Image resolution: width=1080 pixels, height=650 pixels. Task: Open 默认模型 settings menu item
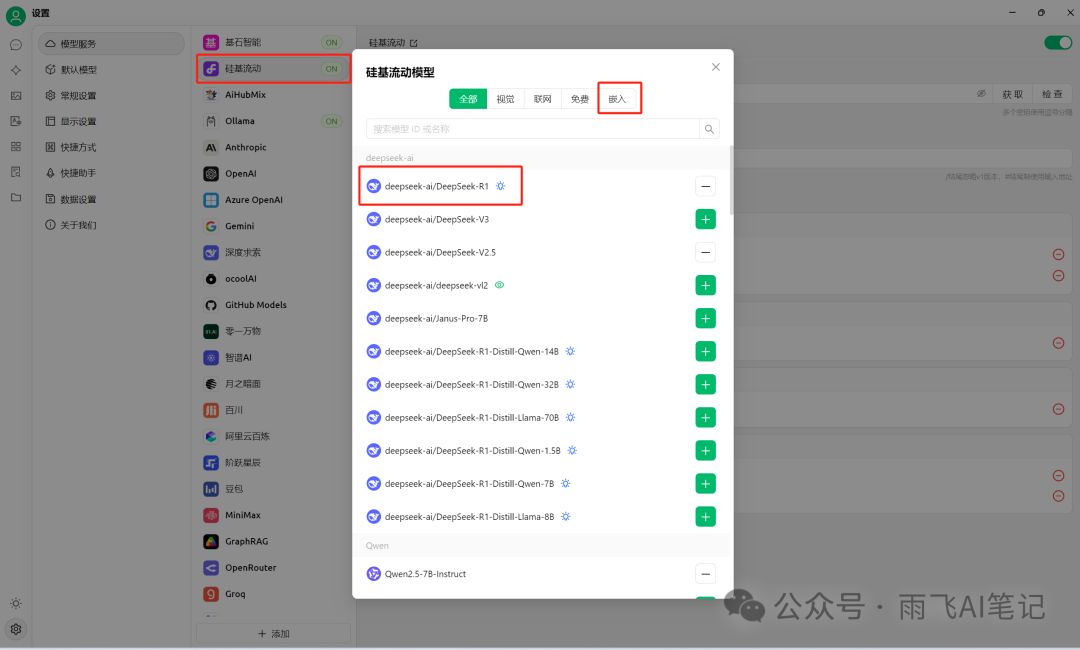[x=112, y=70]
